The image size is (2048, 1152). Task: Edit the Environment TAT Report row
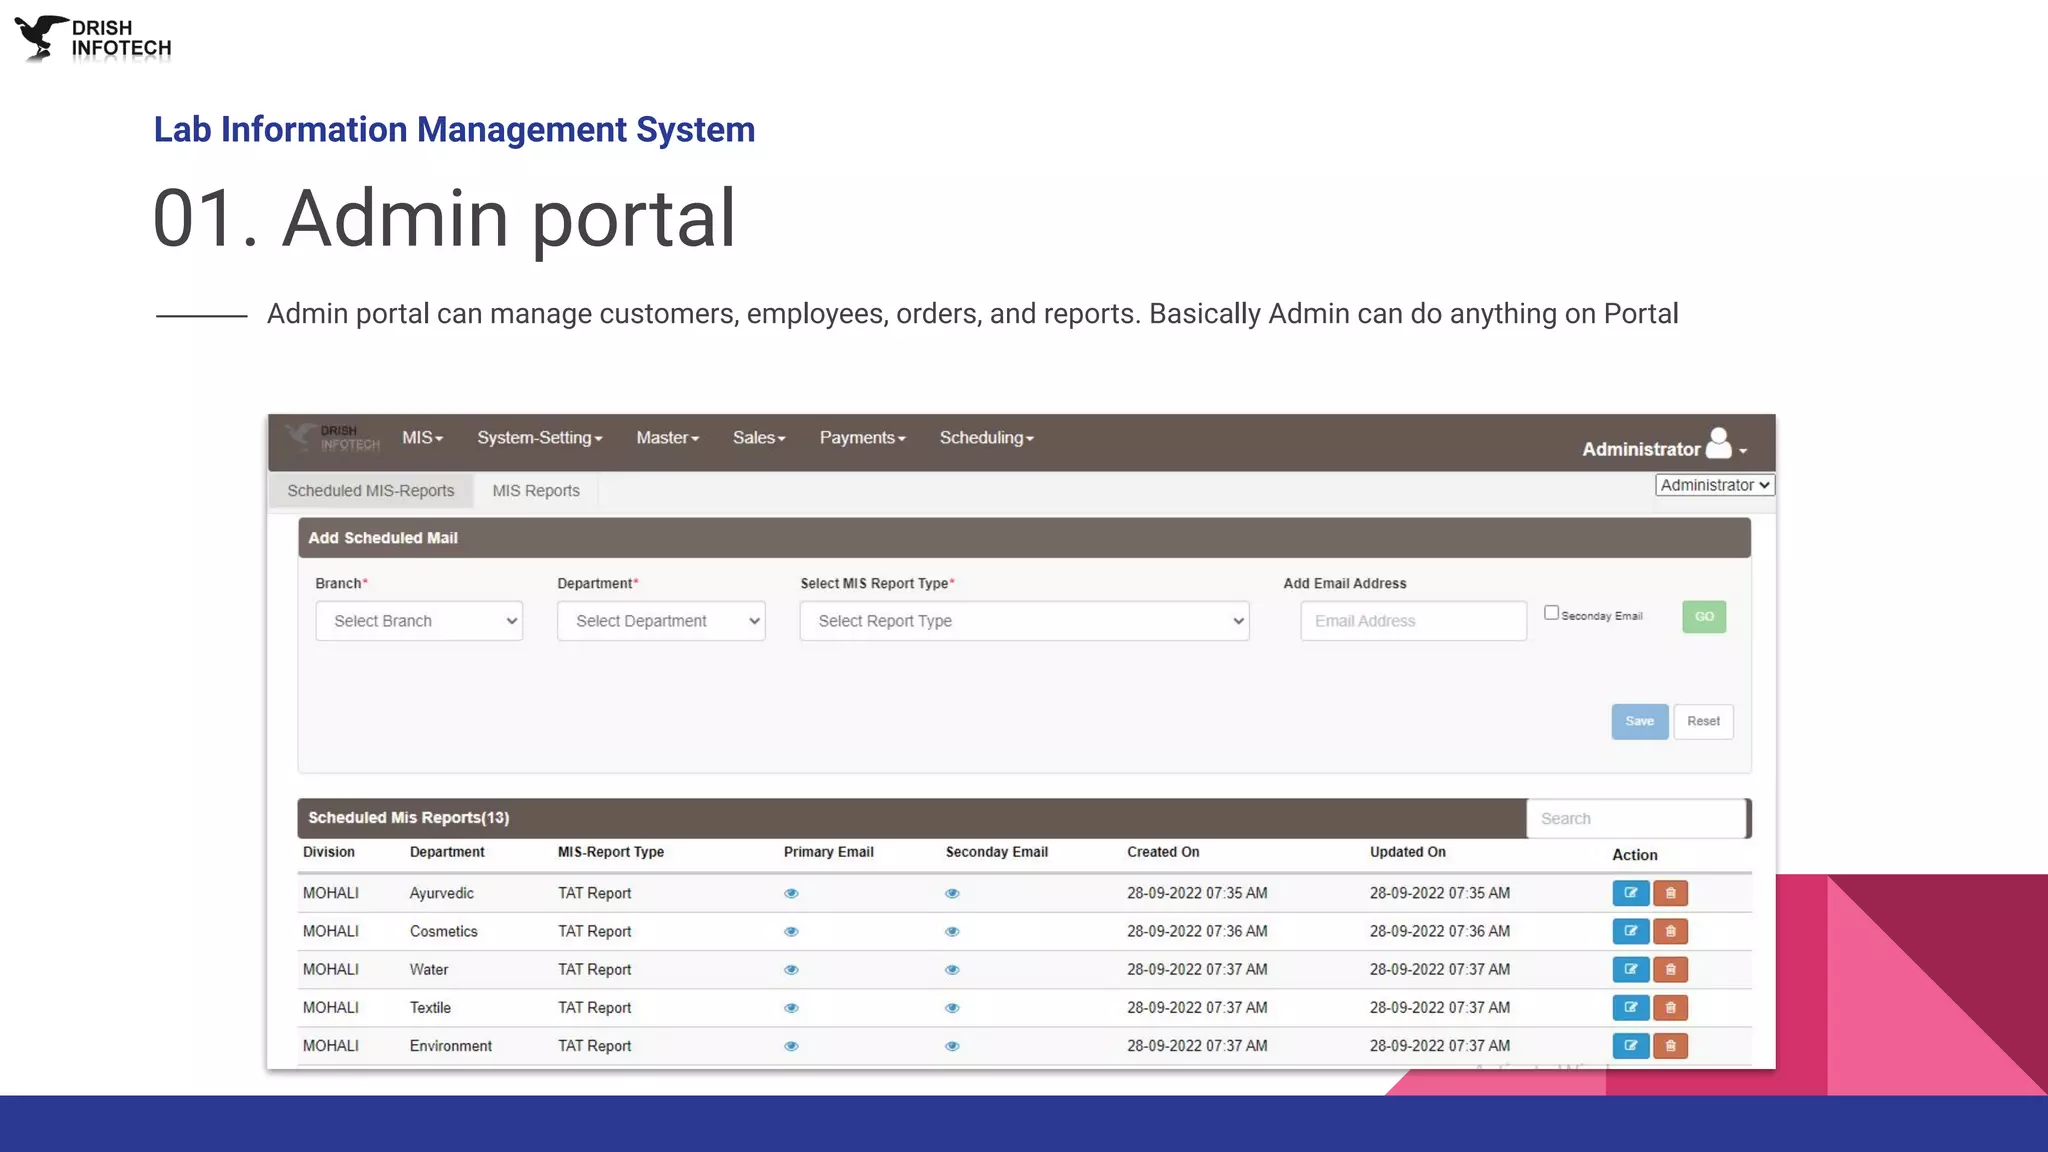pyautogui.click(x=1630, y=1046)
